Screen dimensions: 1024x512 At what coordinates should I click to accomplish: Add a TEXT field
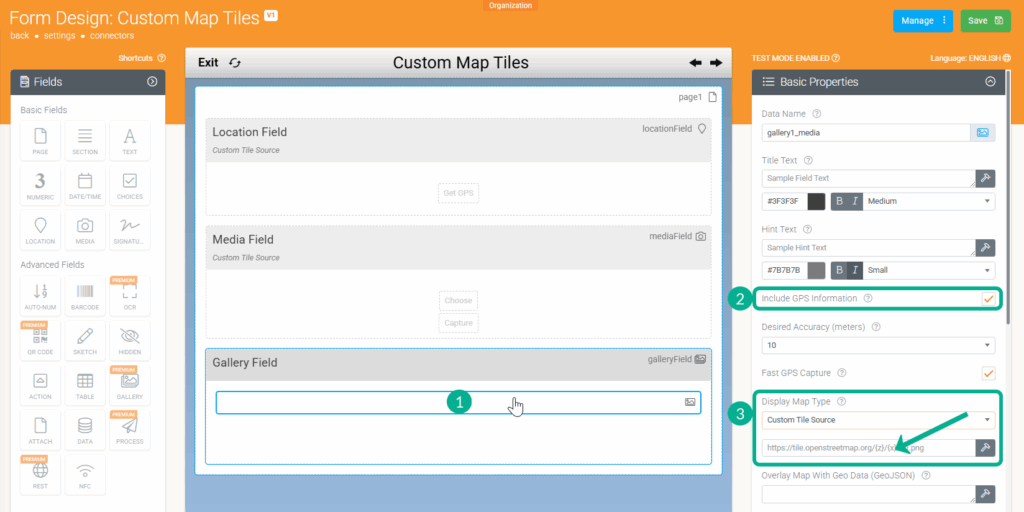click(130, 140)
